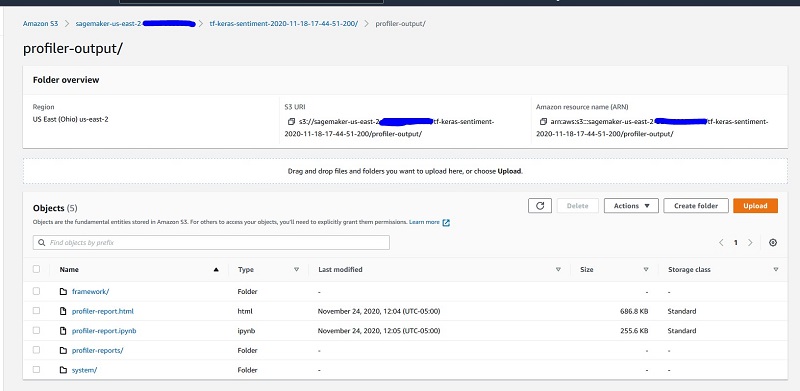Open the framework/ folder link
This screenshot has height=391, width=800.
click(x=90, y=291)
